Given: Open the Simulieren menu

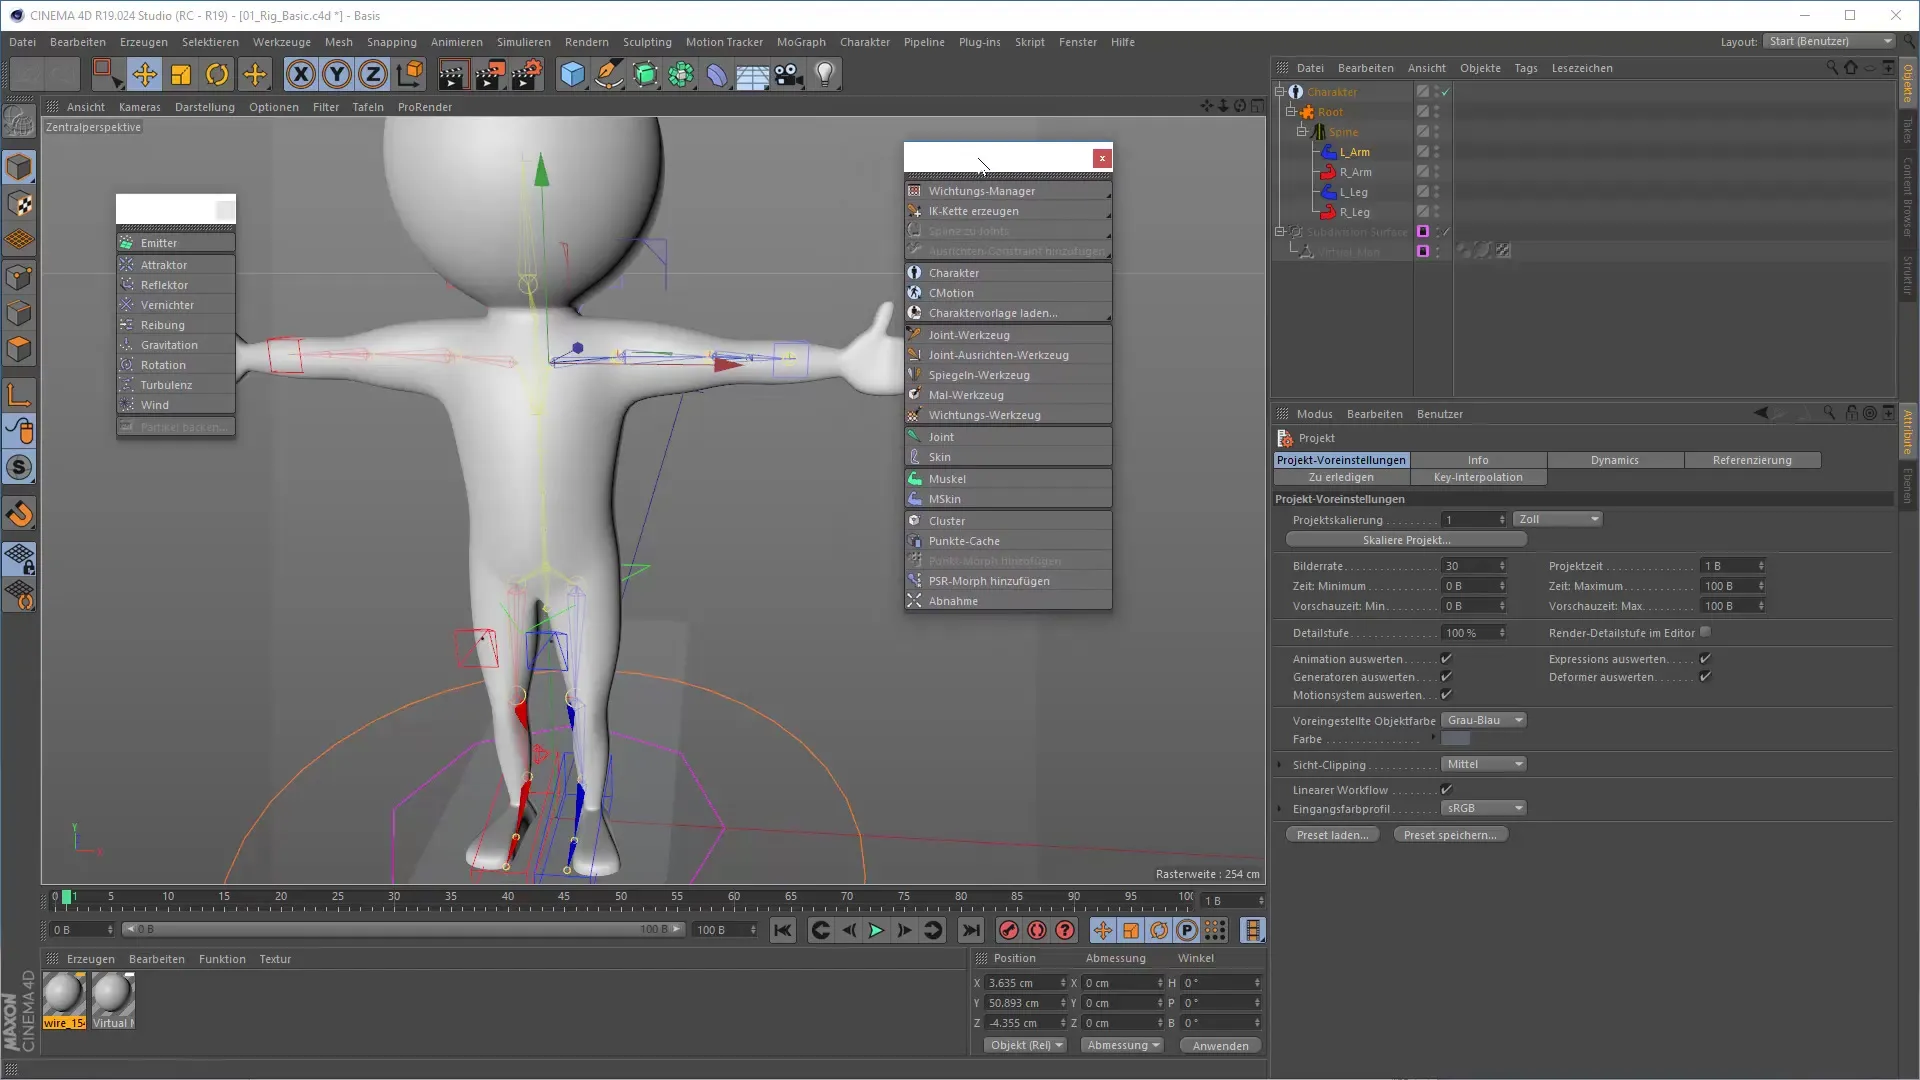Looking at the screenshot, I should point(524,42).
